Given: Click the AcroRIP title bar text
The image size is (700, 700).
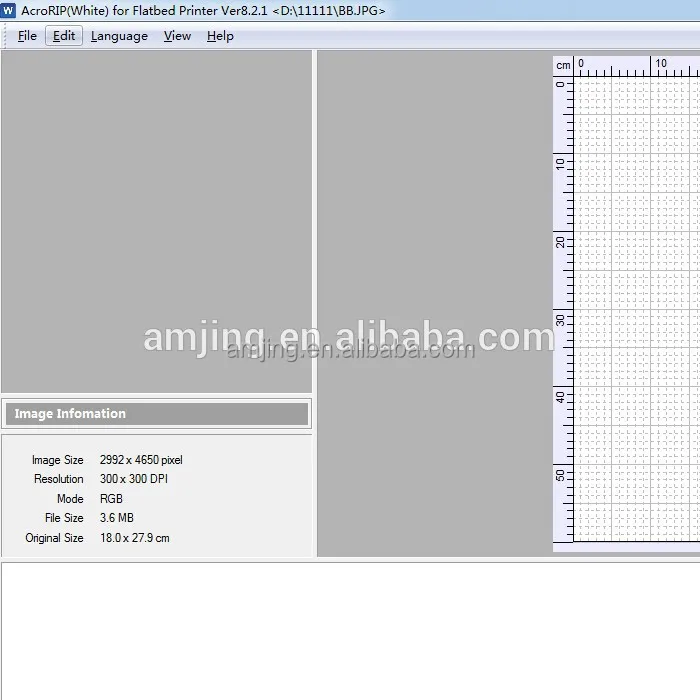Looking at the screenshot, I should pyautogui.click(x=203, y=10).
